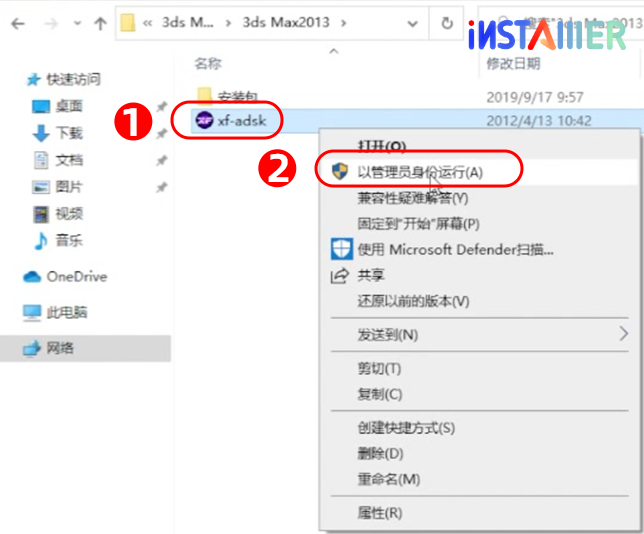Image resolution: width=644 pixels, height=534 pixels.
Task: Click the 快速访问 star icon
Action: point(33,79)
